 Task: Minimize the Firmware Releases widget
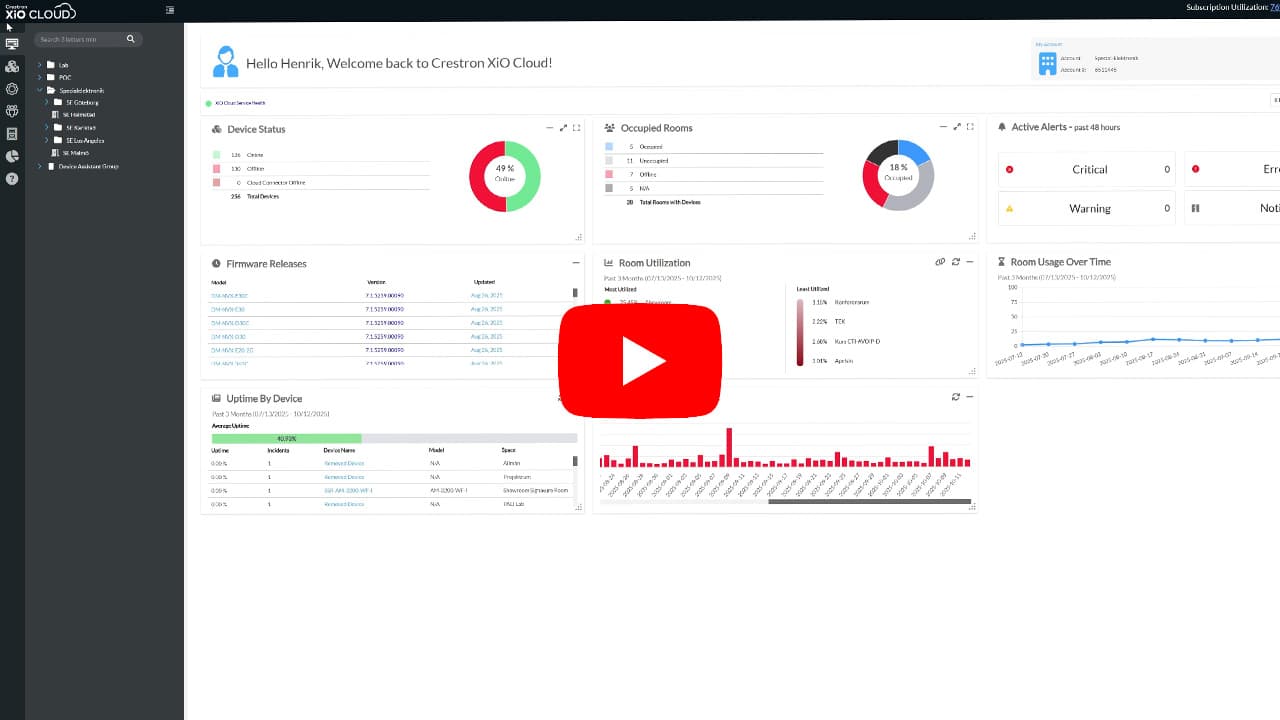576,263
